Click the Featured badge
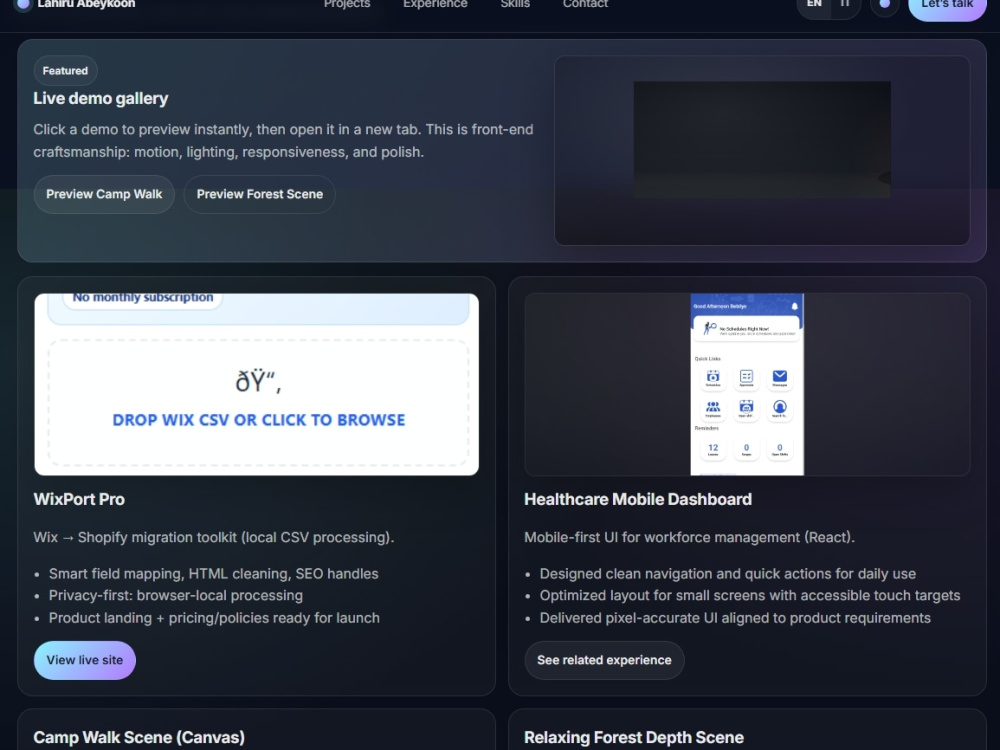Screen dimensions: 1000x750 click(x=65, y=71)
